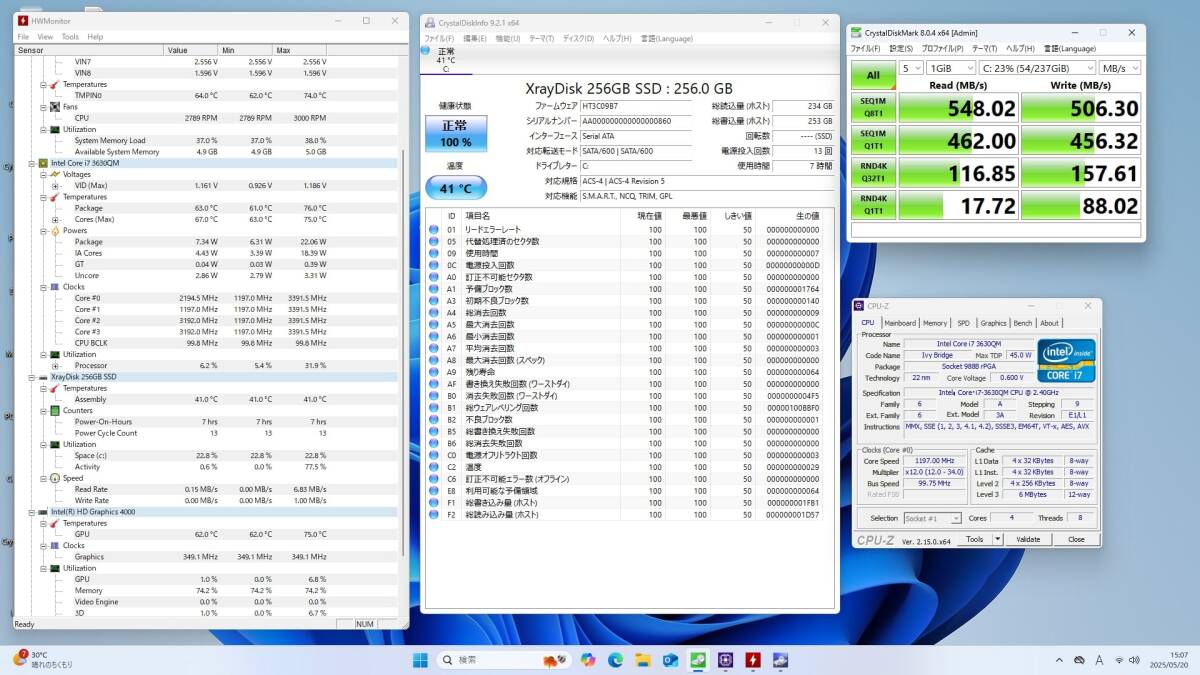The width and height of the screenshot is (1200, 675).
Task: Open Copilot from the taskbar
Action: click(x=587, y=660)
